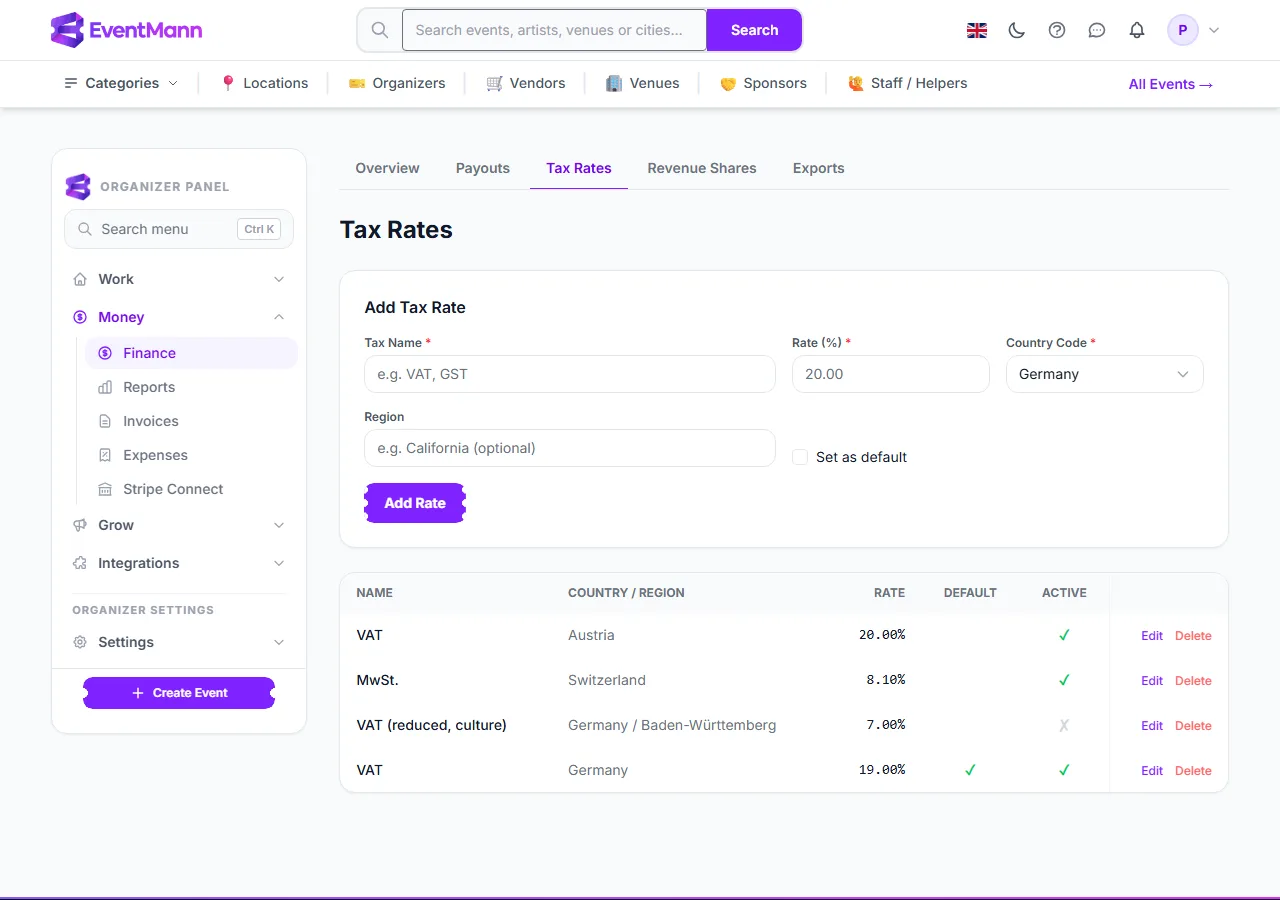Check the Set as default checkbox
The height and width of the screenshot is (900, 1280).
pos(800,457)
